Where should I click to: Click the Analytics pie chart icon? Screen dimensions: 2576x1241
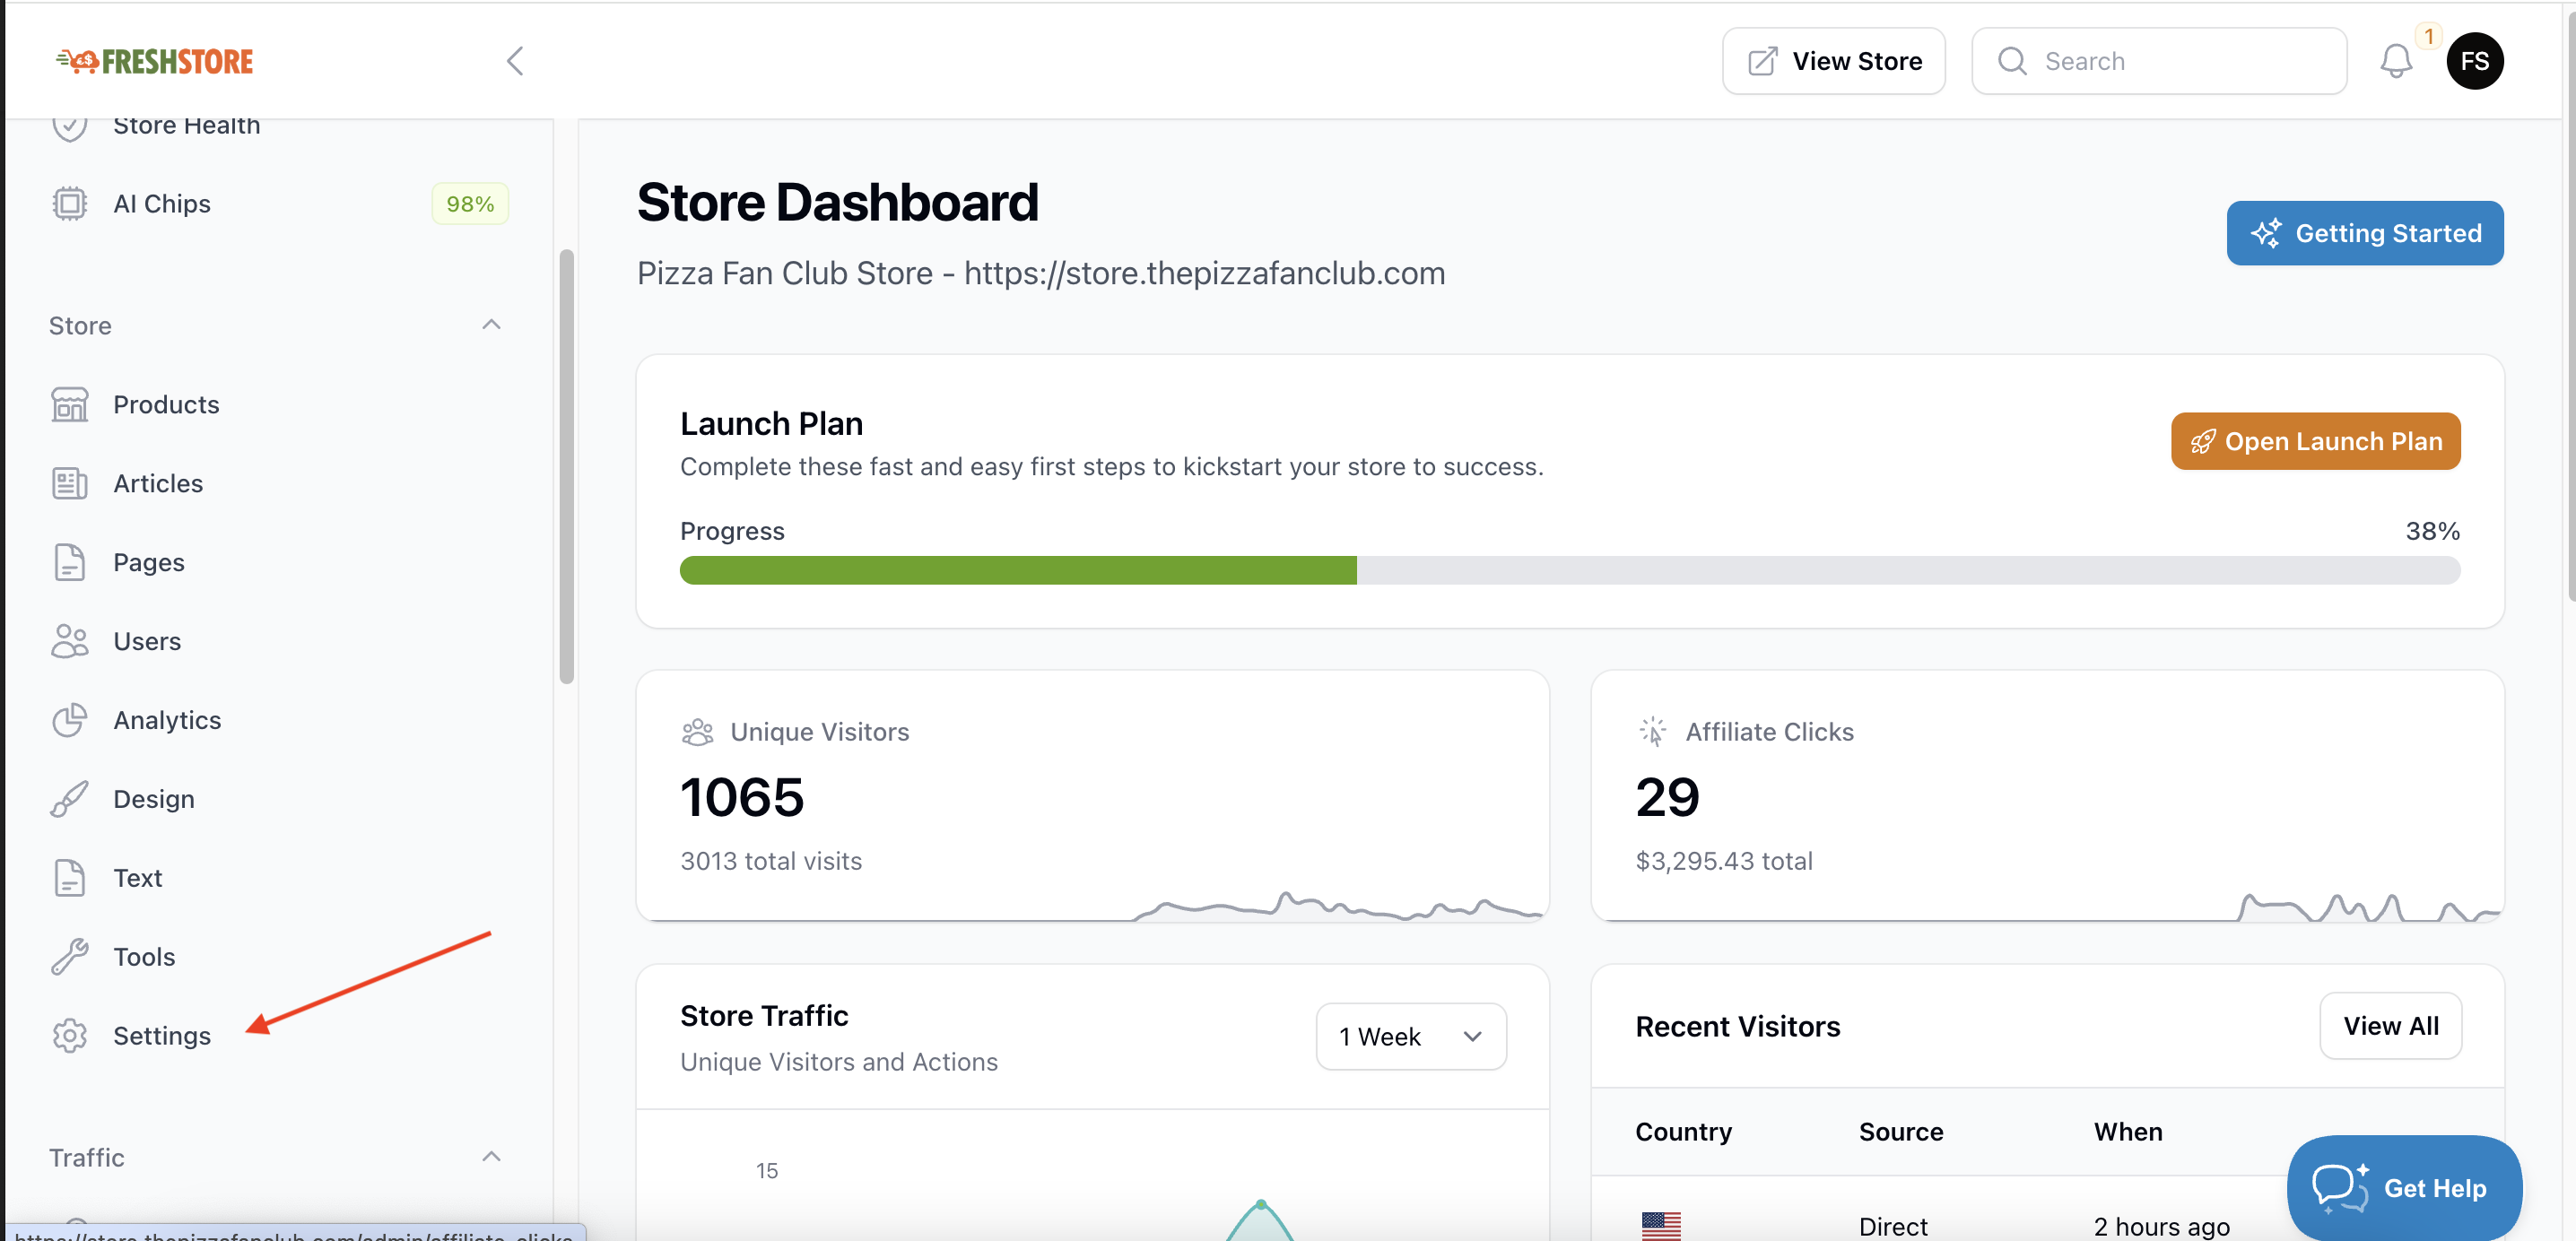(x=69, y=720)
